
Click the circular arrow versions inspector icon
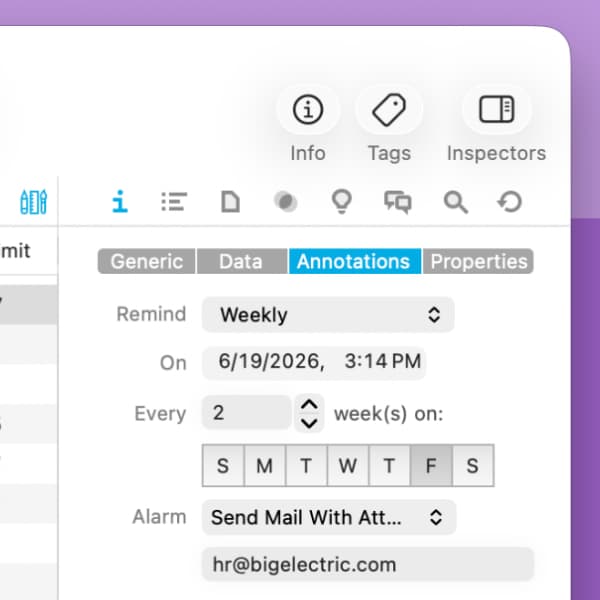(x=510, y=201)
